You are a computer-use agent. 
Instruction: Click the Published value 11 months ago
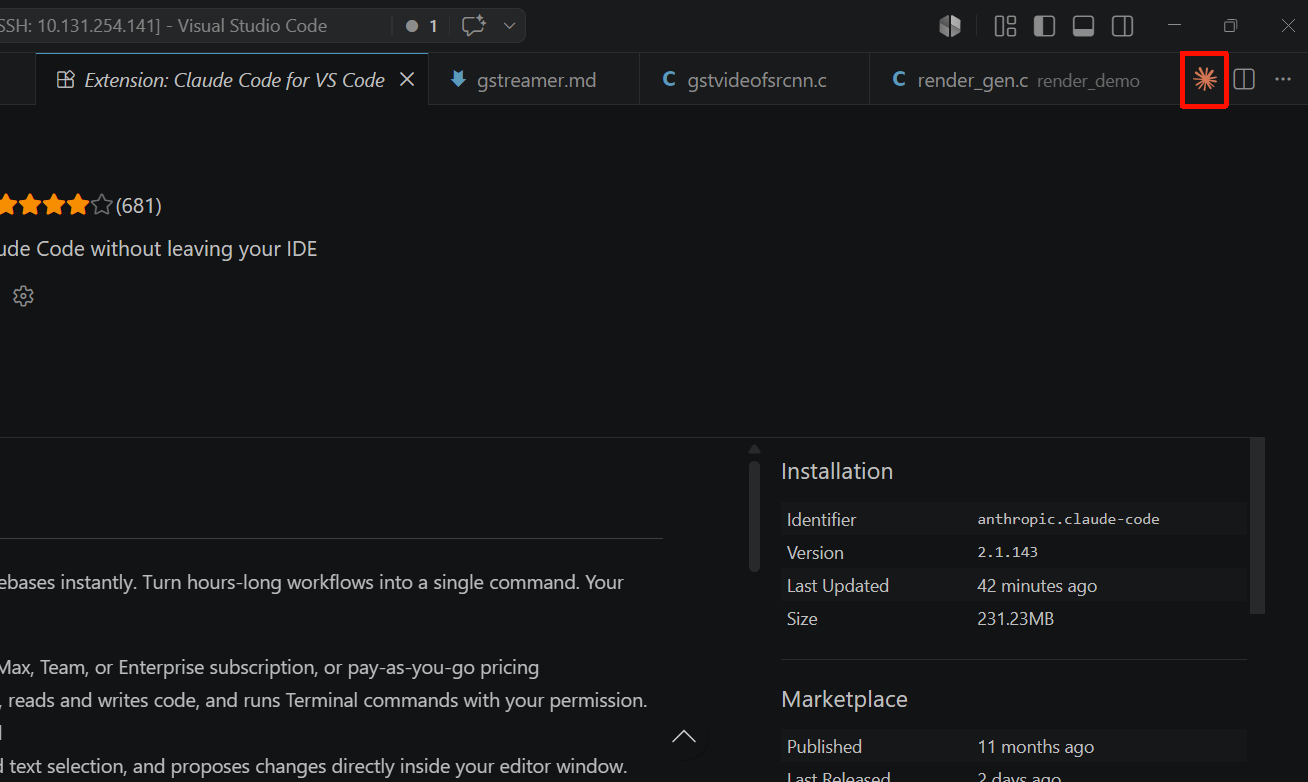tap(1035, 747)
